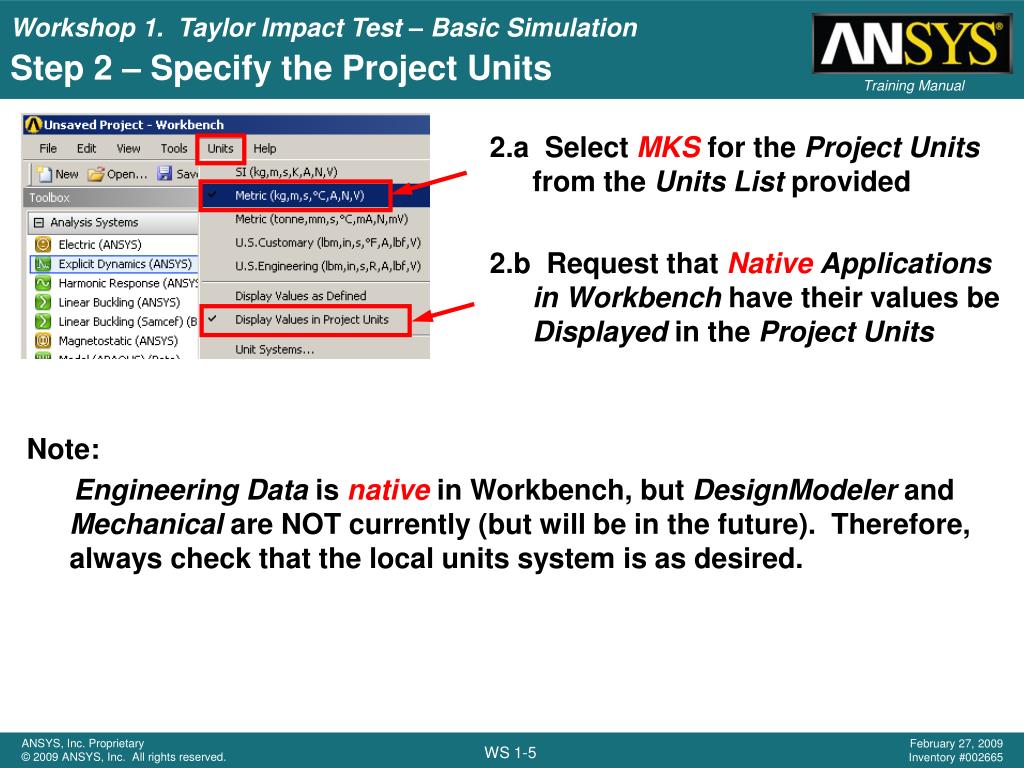Select Display Values as Defined
Screen dimensions: 1024x768
(314, 296)
